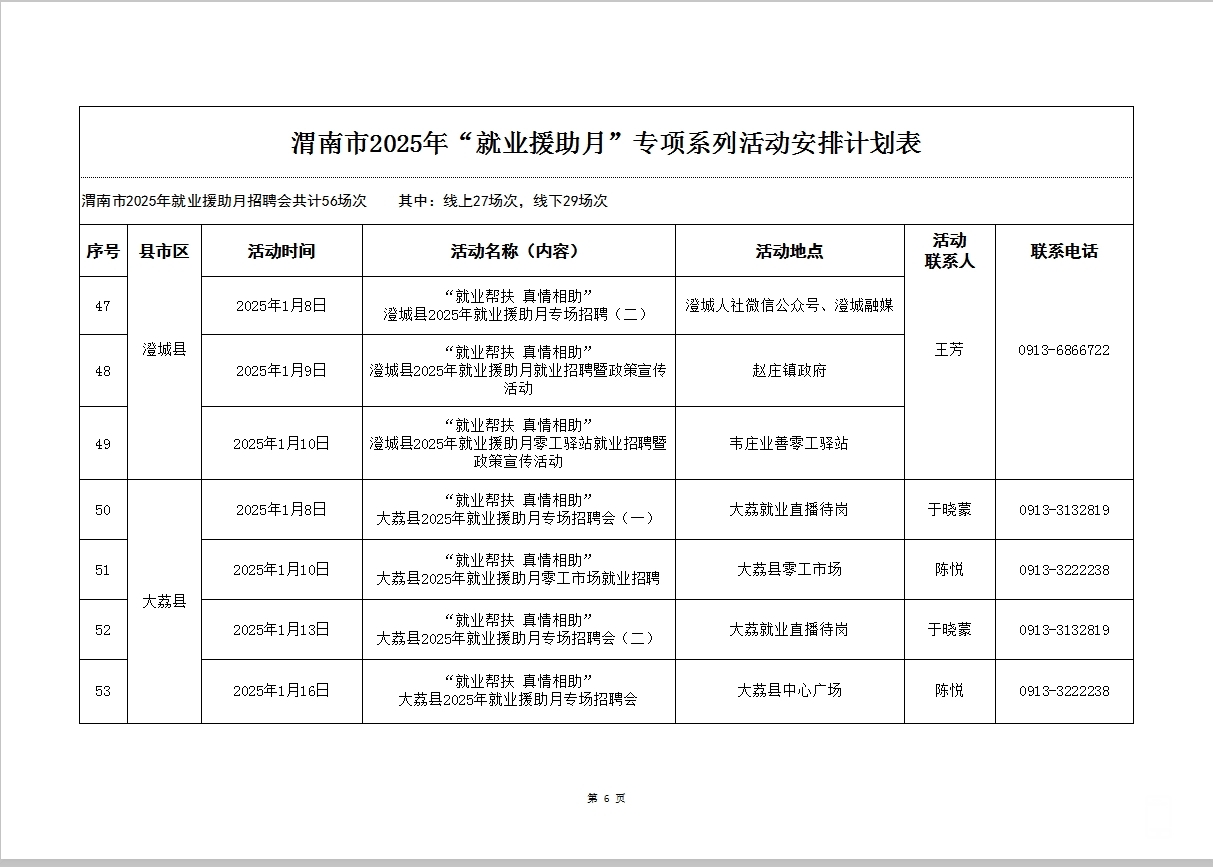Click the page 6 footer number

point(606,798)
